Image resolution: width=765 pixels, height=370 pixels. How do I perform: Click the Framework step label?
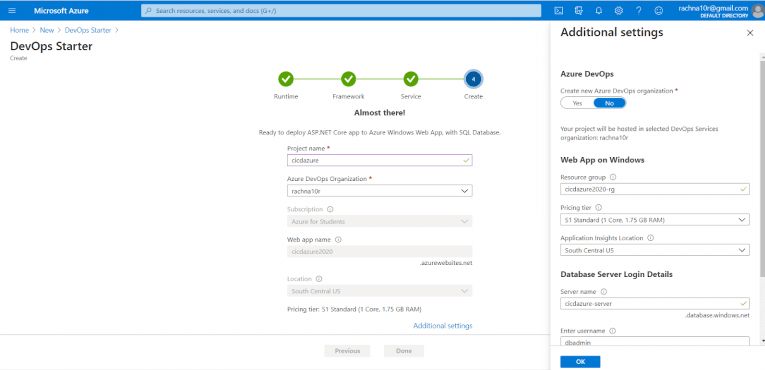[x=348, y=97]
